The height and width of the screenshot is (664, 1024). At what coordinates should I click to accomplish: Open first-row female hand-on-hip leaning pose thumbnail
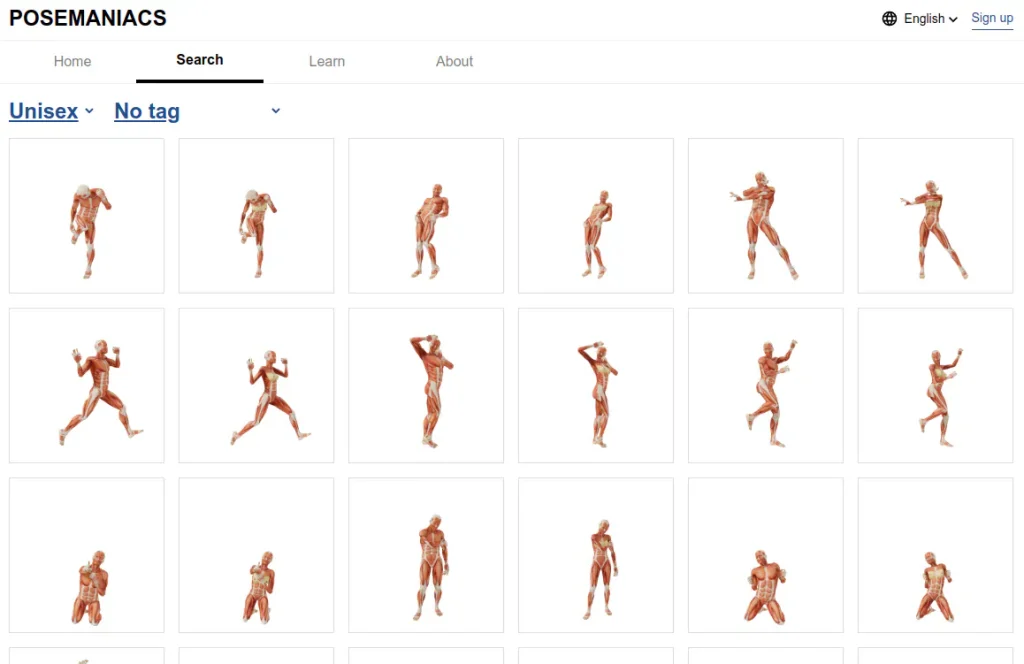point(596,215)
